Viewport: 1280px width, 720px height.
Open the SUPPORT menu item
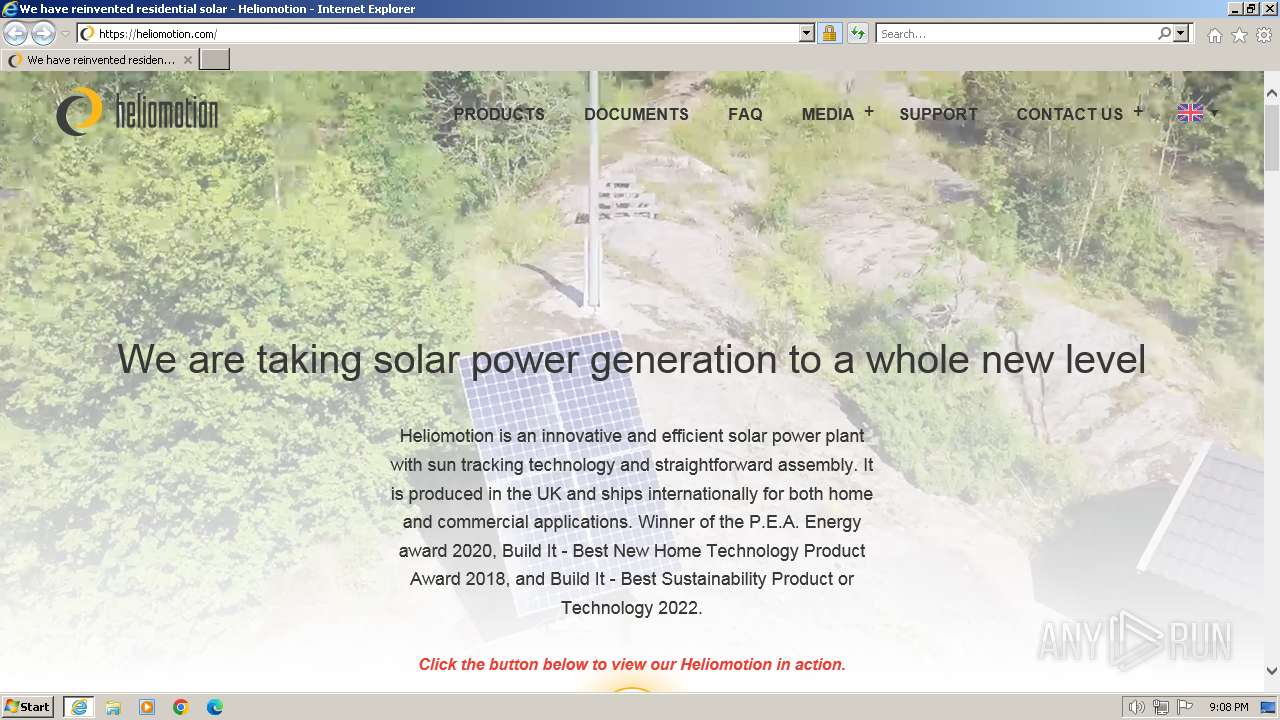tap(938, 114)
